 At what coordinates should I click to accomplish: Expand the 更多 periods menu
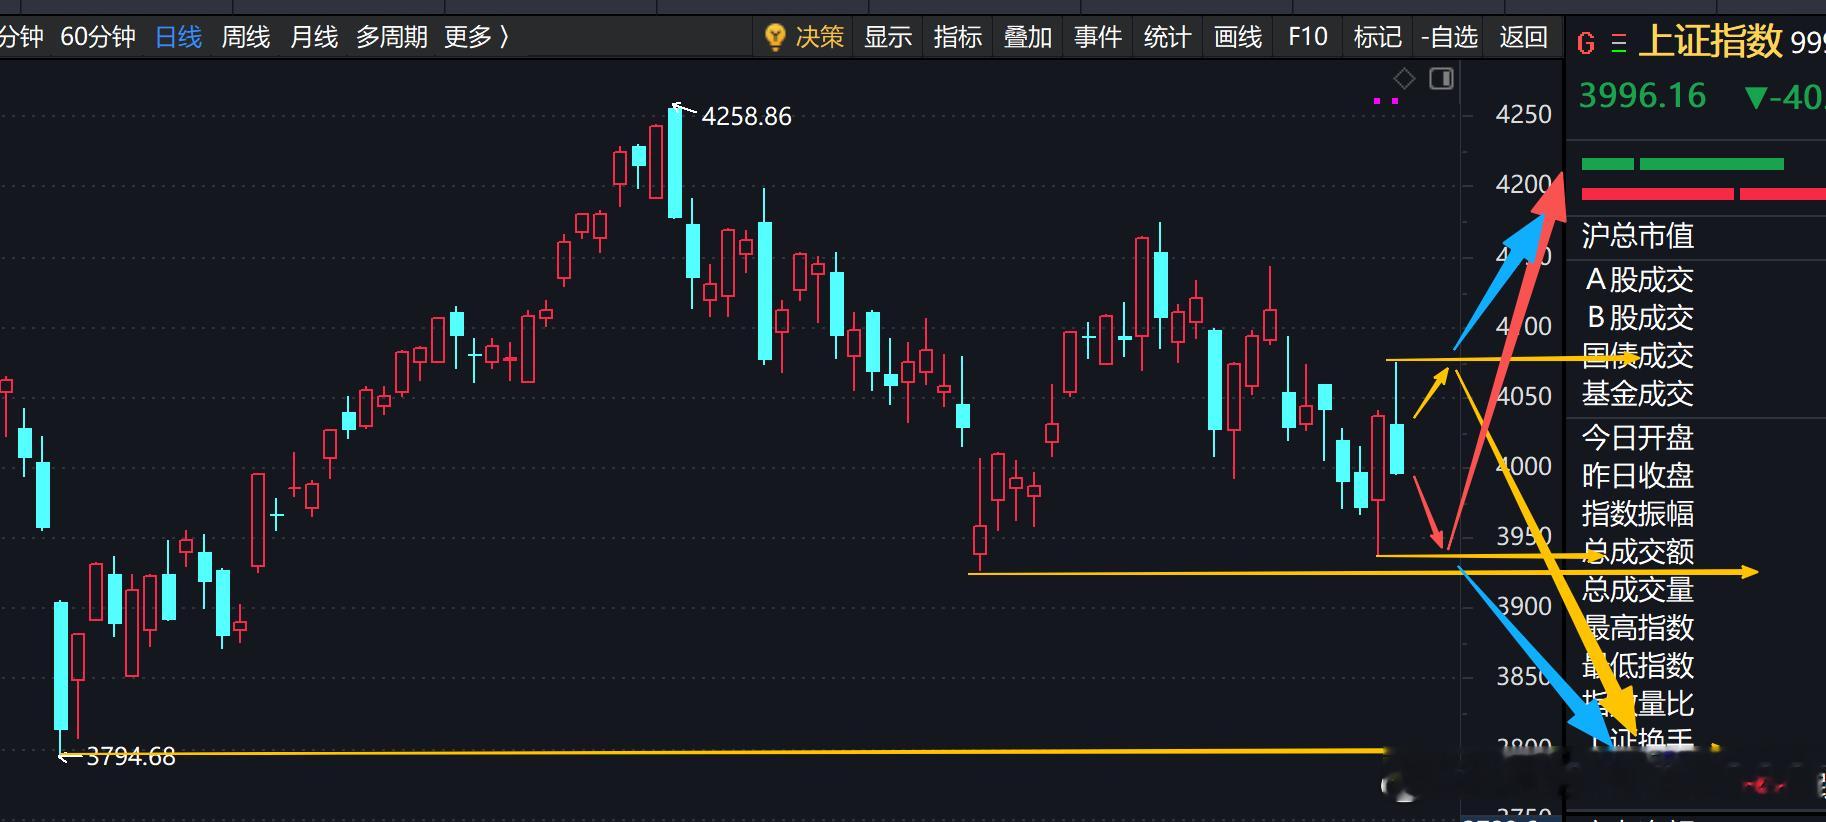[477, 38]
